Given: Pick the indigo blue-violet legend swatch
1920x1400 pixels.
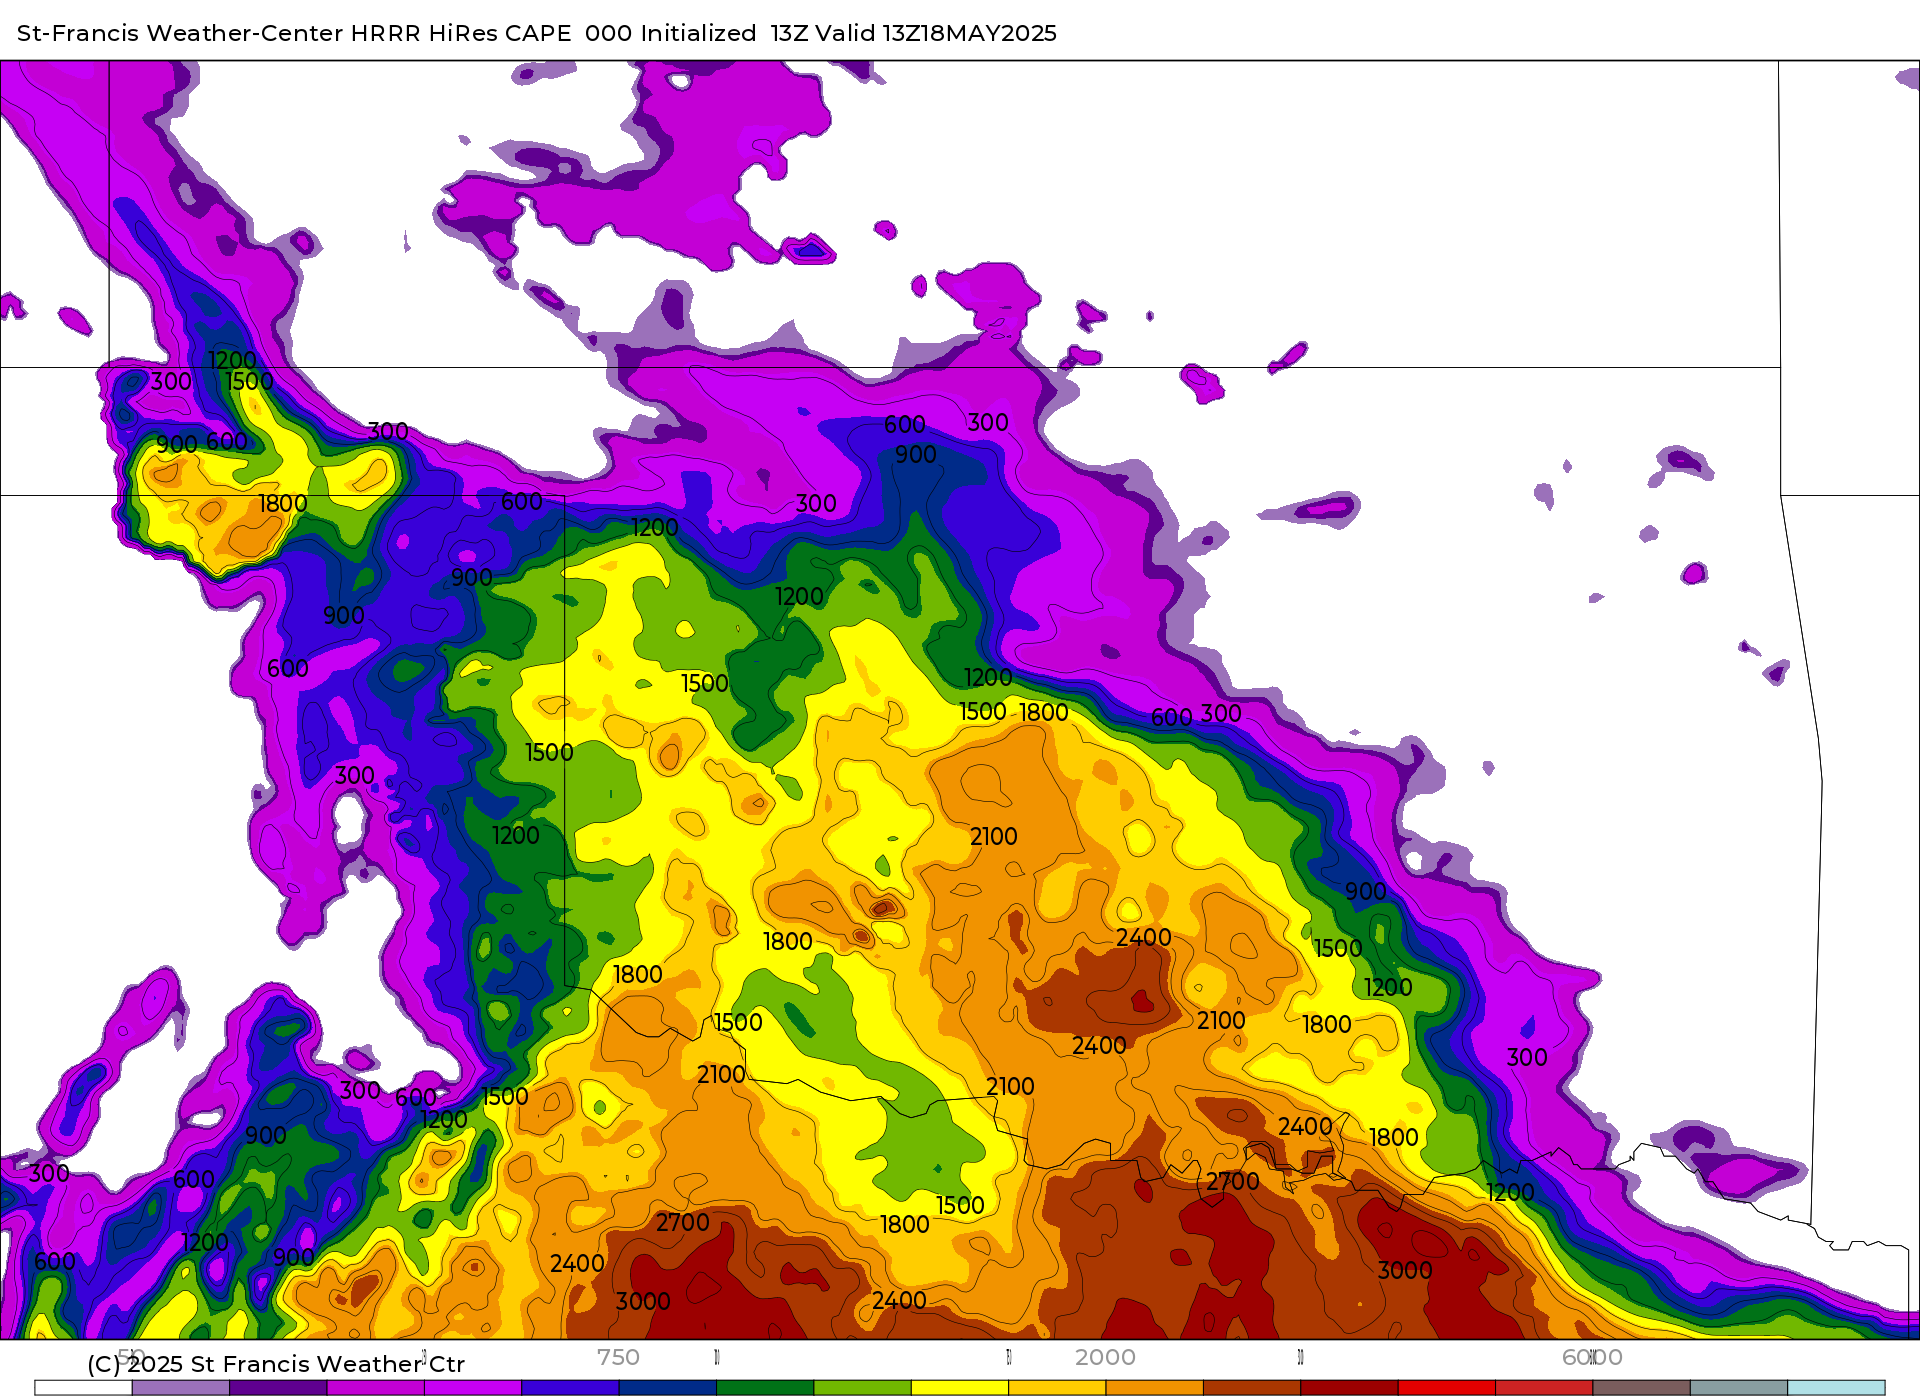Looking at the screenshot, I should coord(570,1388).
